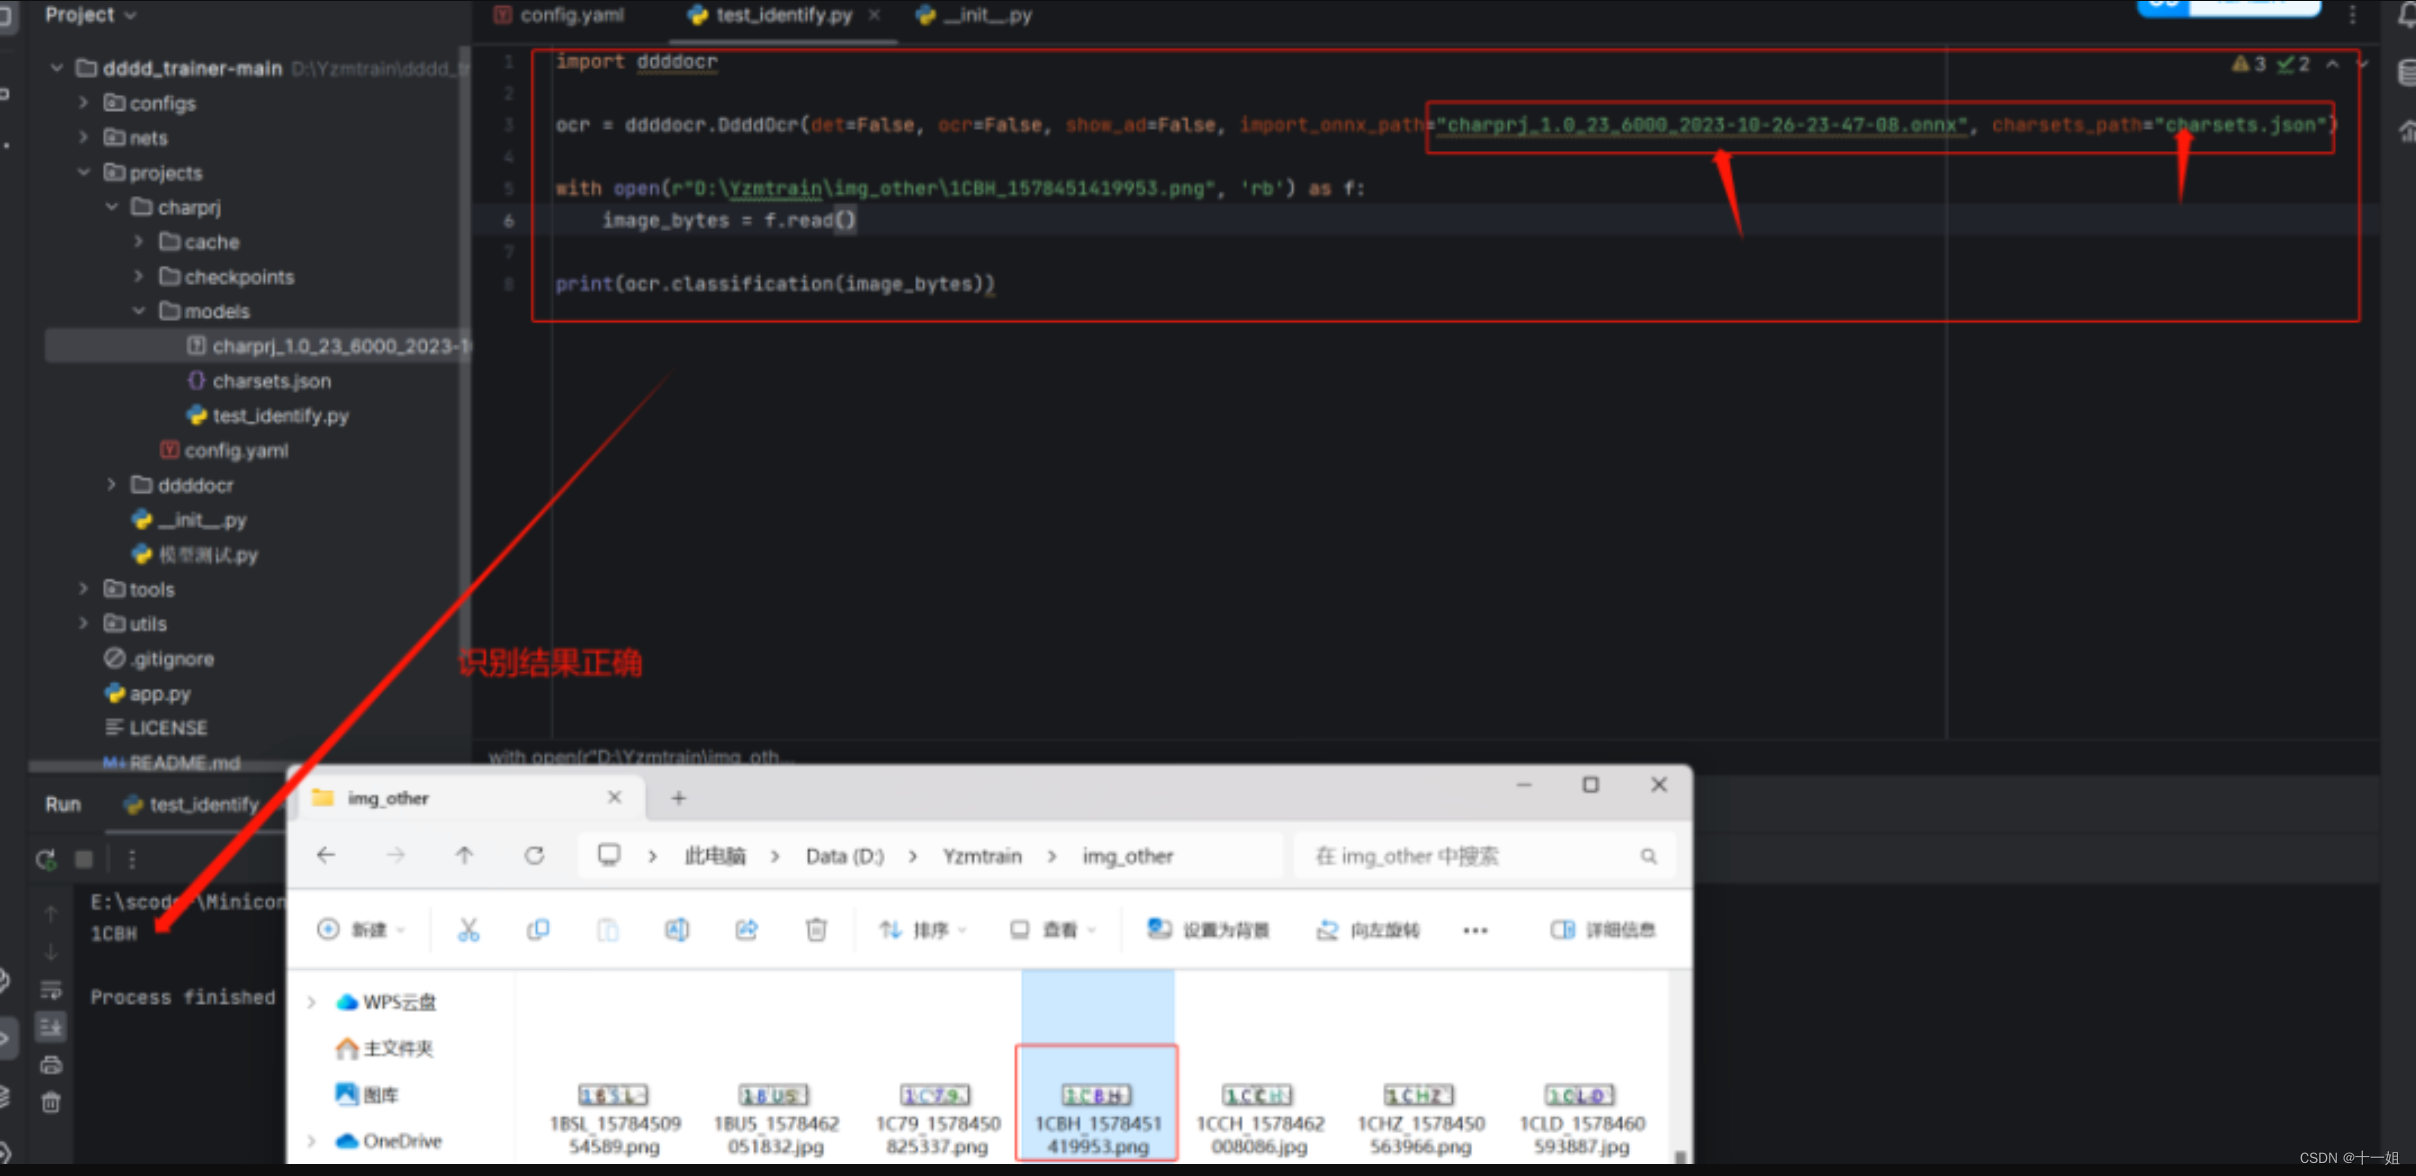Click the New (新建) button in Explorer
The height and width of the screenshot is (1176, 2416).
click(x=361, y=930)
